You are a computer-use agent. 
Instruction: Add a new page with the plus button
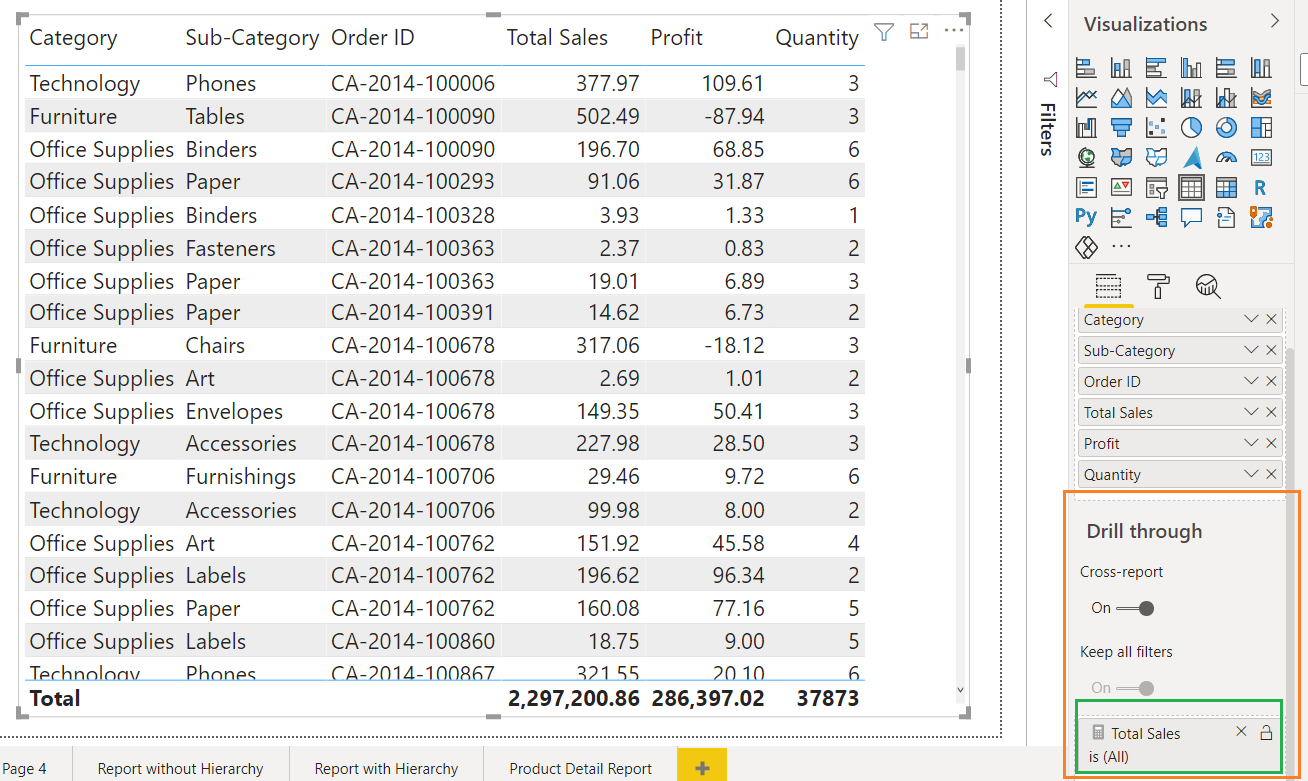701,765
